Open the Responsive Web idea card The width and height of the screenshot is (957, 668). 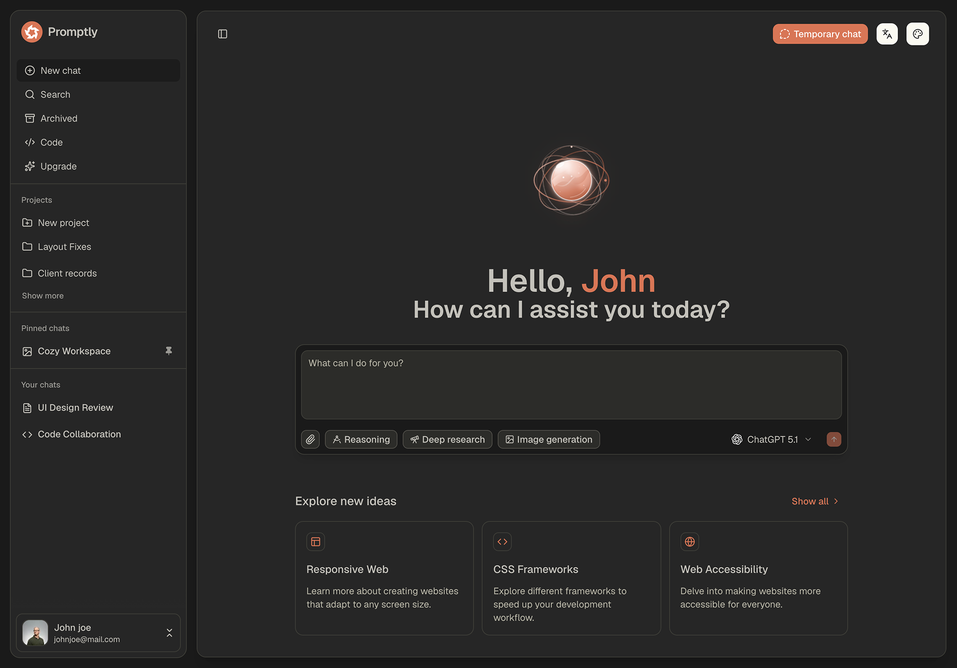[385, 578]
